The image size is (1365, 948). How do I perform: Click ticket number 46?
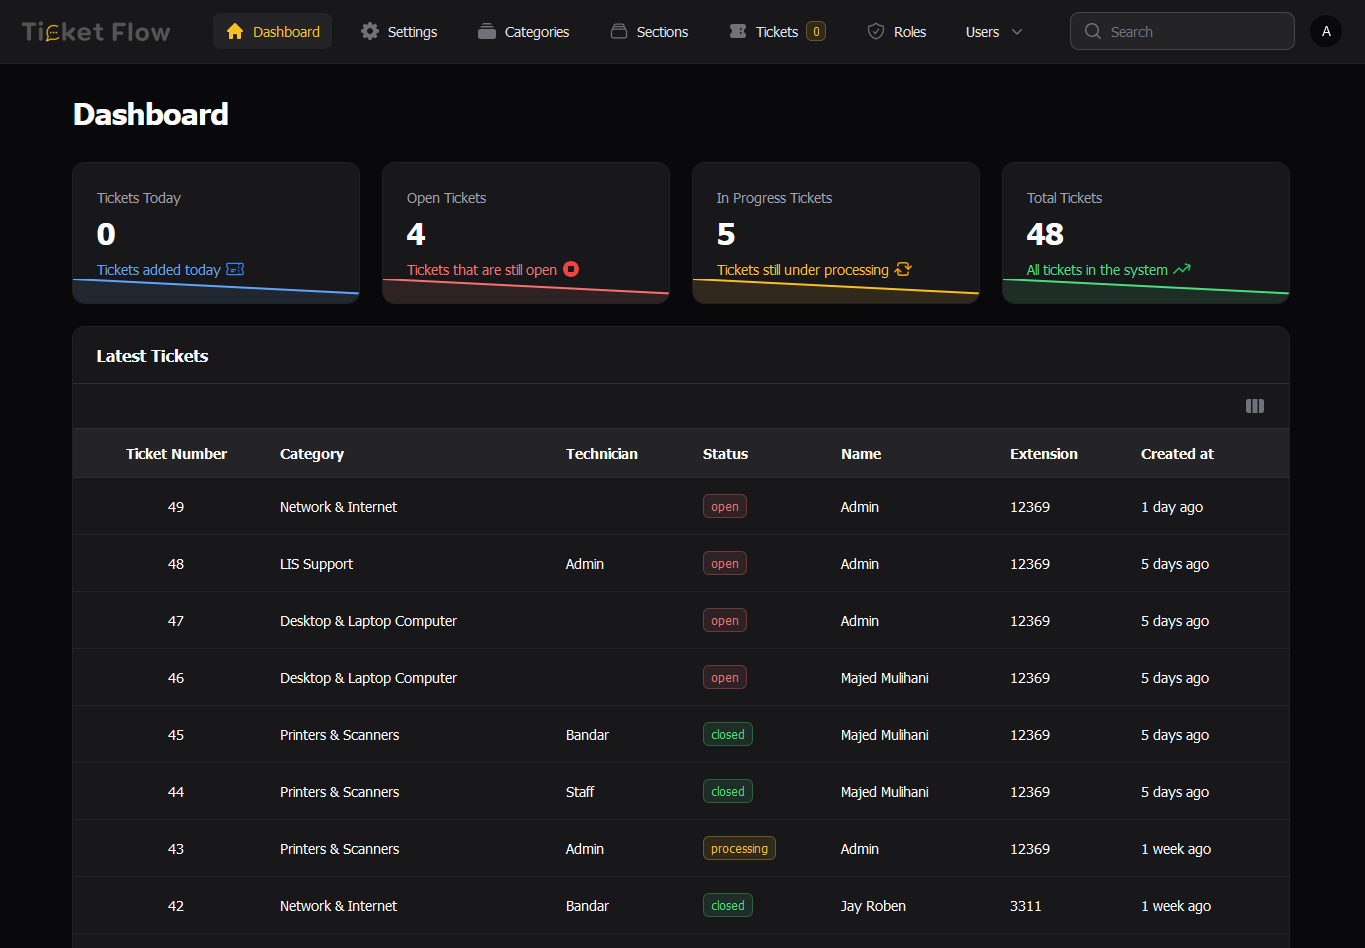tap(176, 678)
